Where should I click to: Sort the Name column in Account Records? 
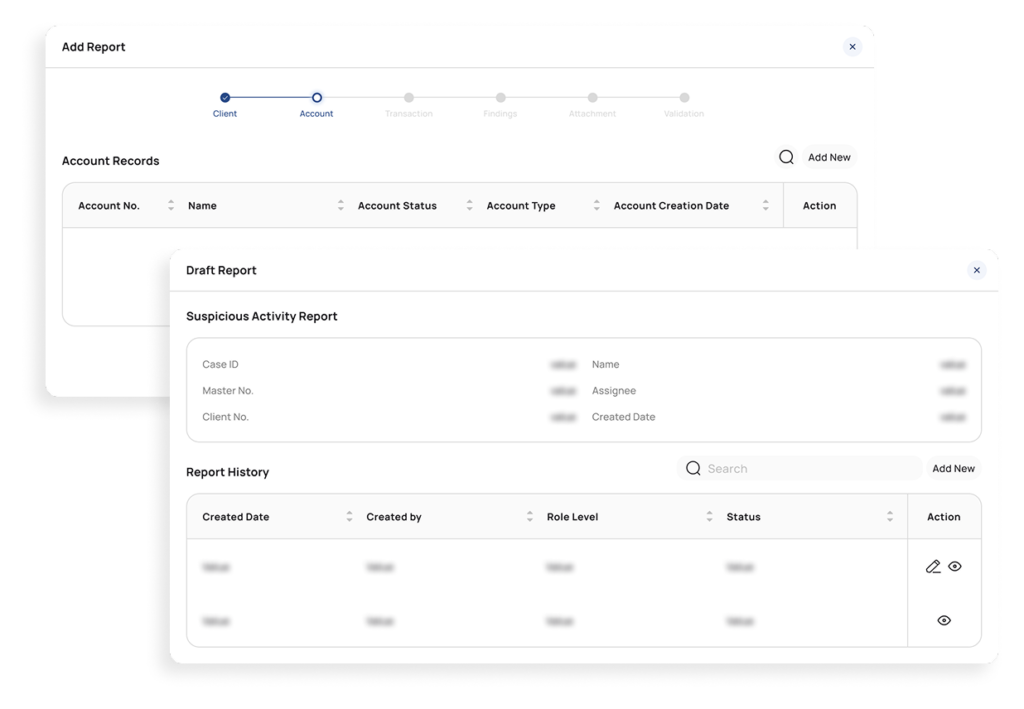[x=341, y=204]
